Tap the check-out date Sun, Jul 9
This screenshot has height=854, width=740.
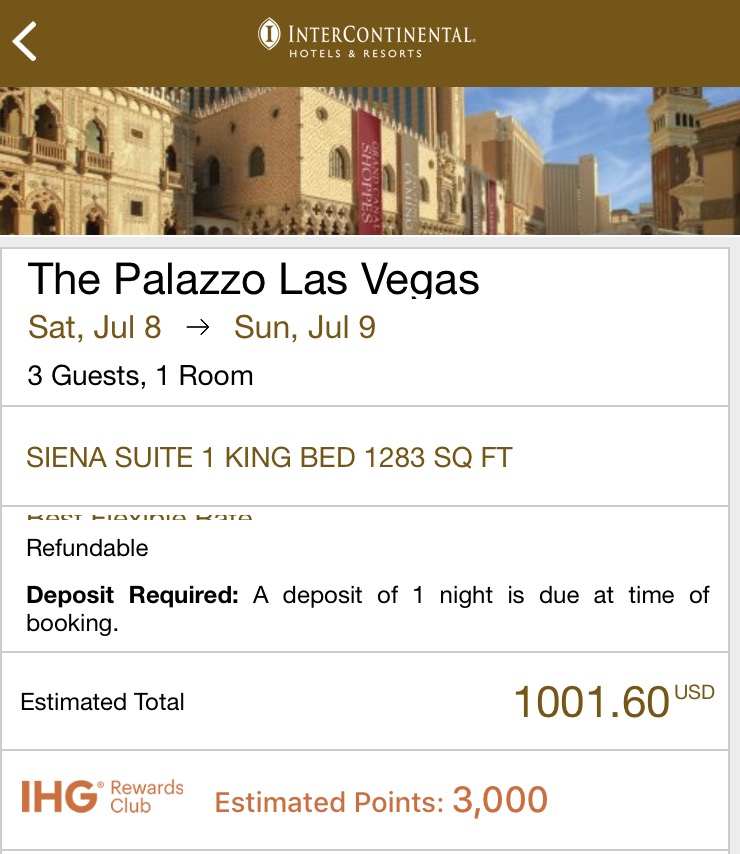305,328
